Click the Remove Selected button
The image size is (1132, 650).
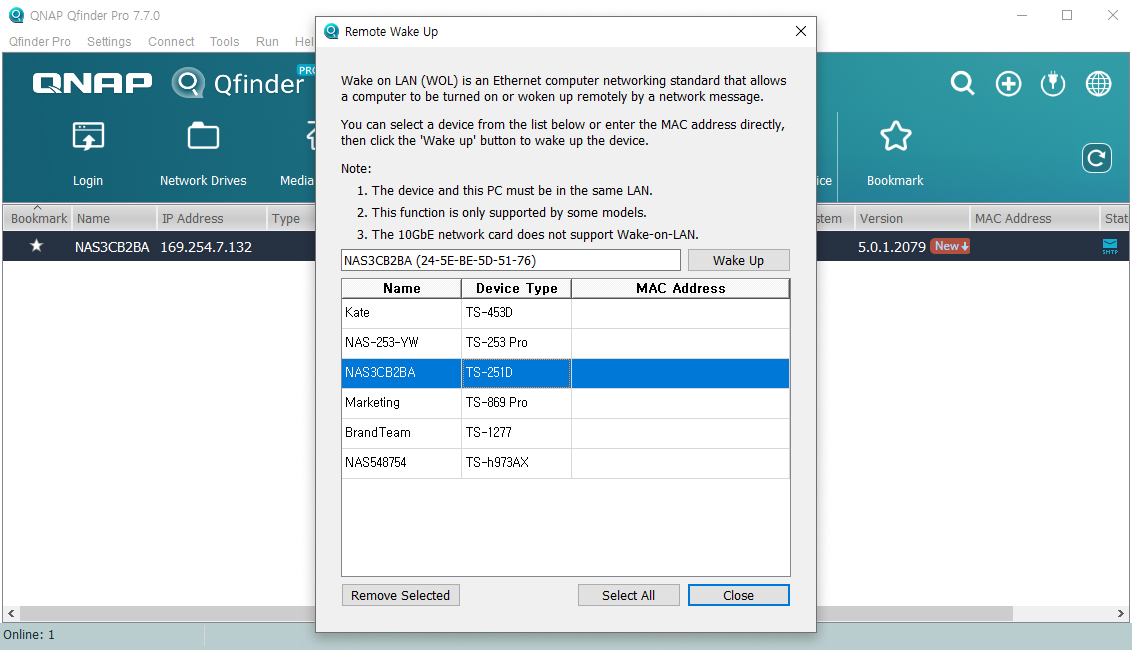(x=400, y=595)
